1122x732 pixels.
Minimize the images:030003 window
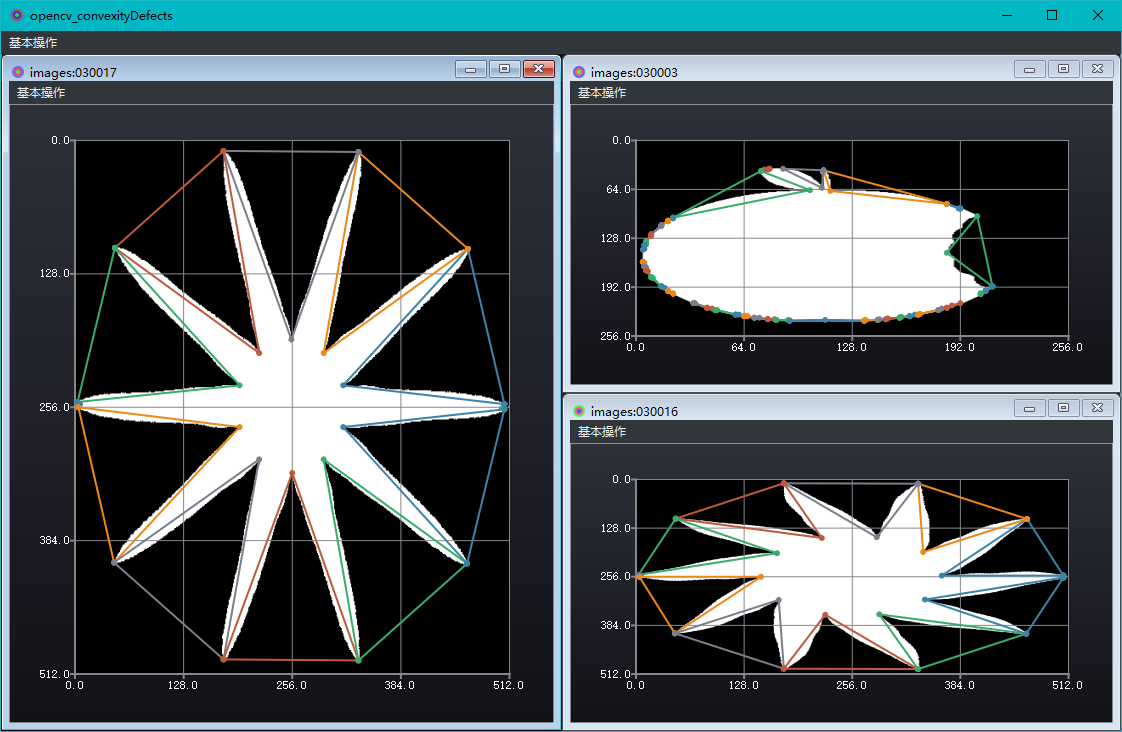[x=1029, y=69]
